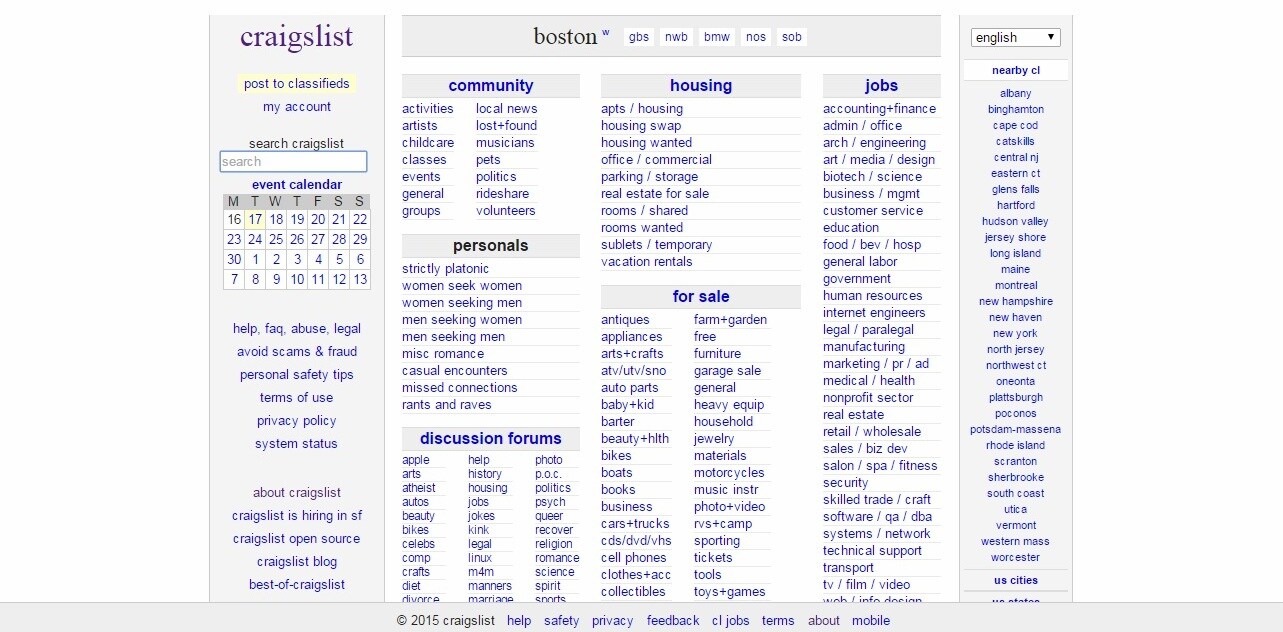Go to nearby city albany
Image resolution: width=1283 pixels, height=632 pixels.
(1016, 93)
